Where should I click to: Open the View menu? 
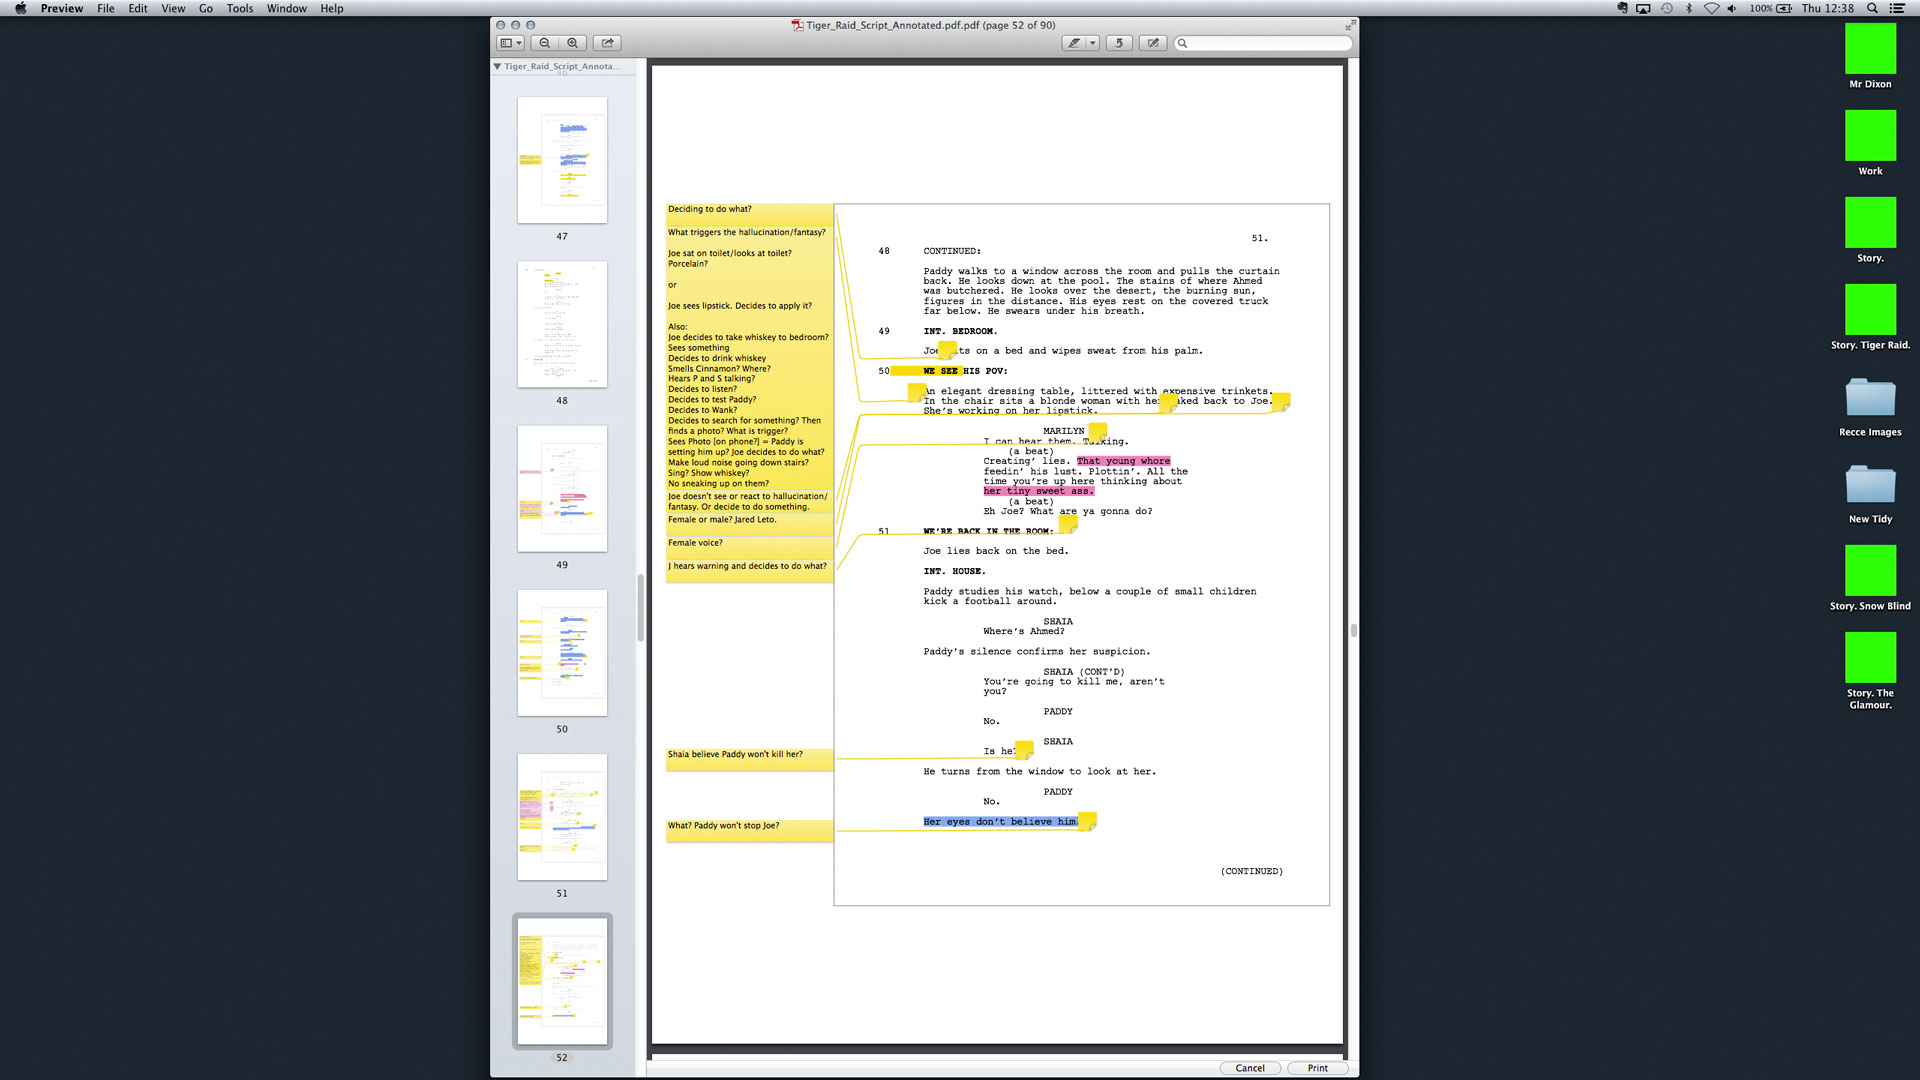[x=173, y=8]
